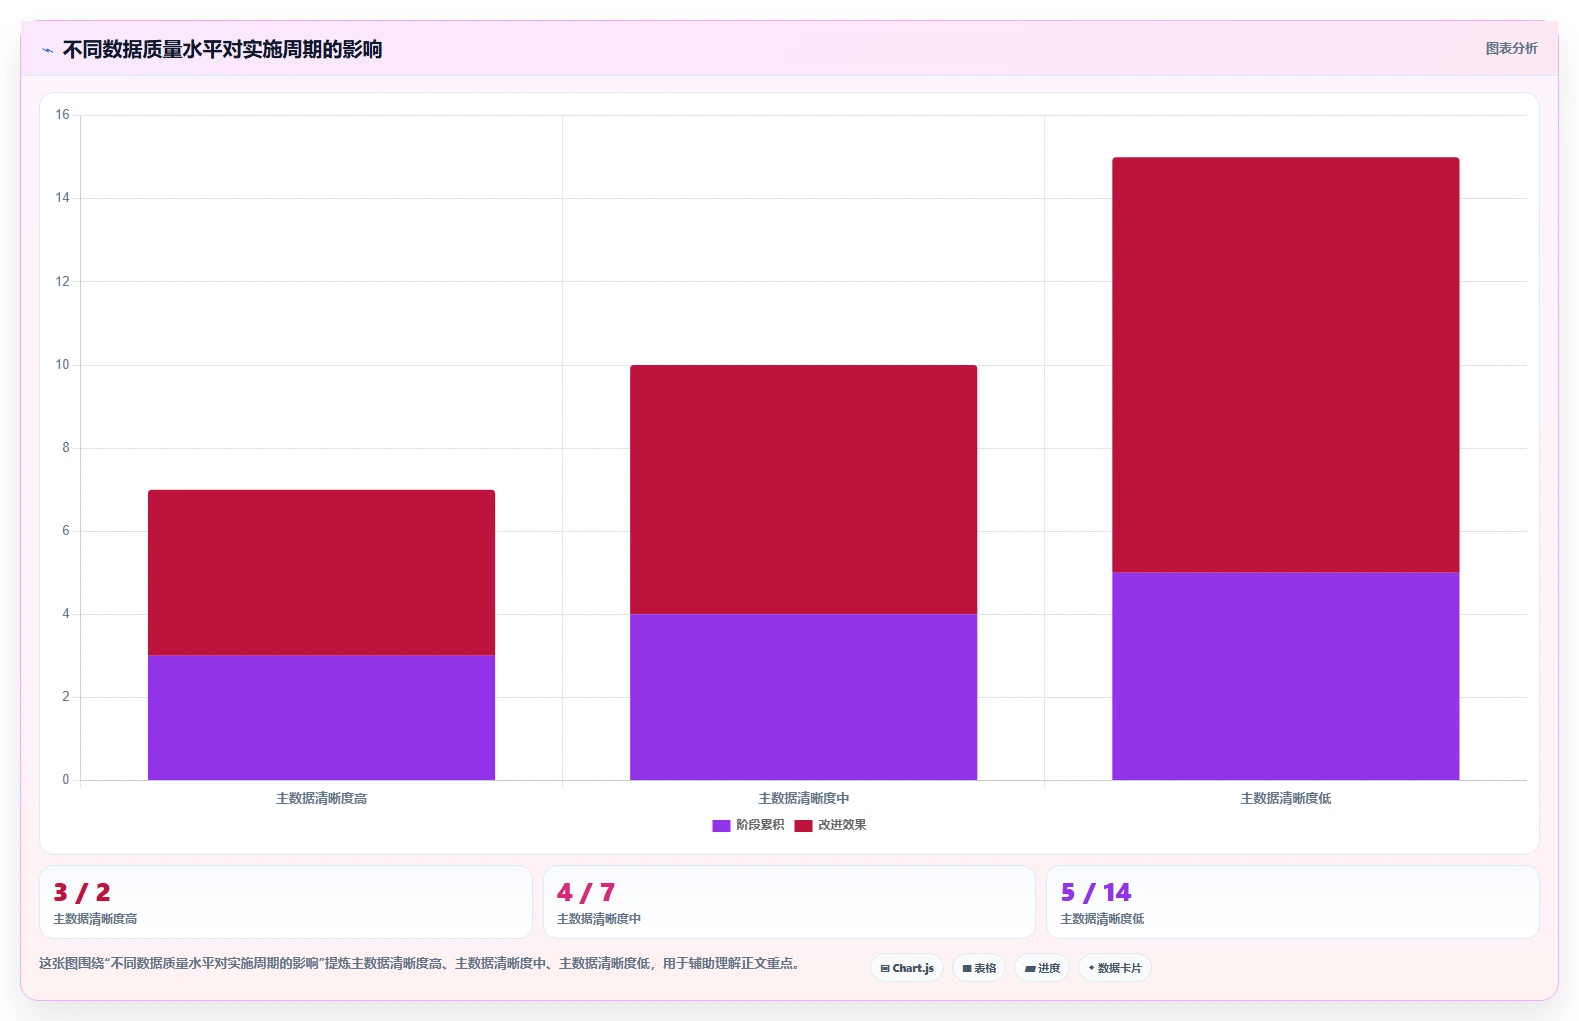Click the purple bar for 主数据清晰度中
1579x1021 pixels.
tap(803, 697)
